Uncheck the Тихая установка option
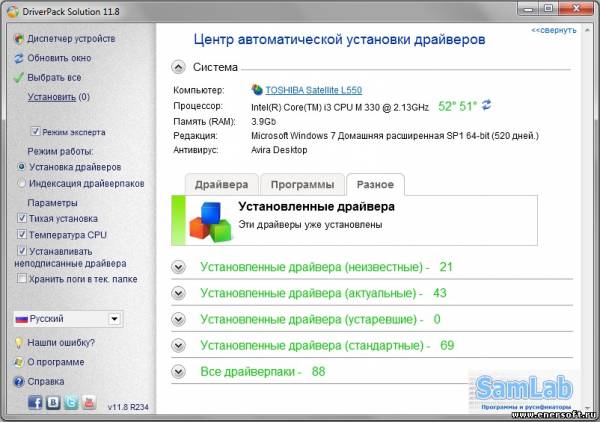This screenshot has width=600, height=422. [22, 218]
